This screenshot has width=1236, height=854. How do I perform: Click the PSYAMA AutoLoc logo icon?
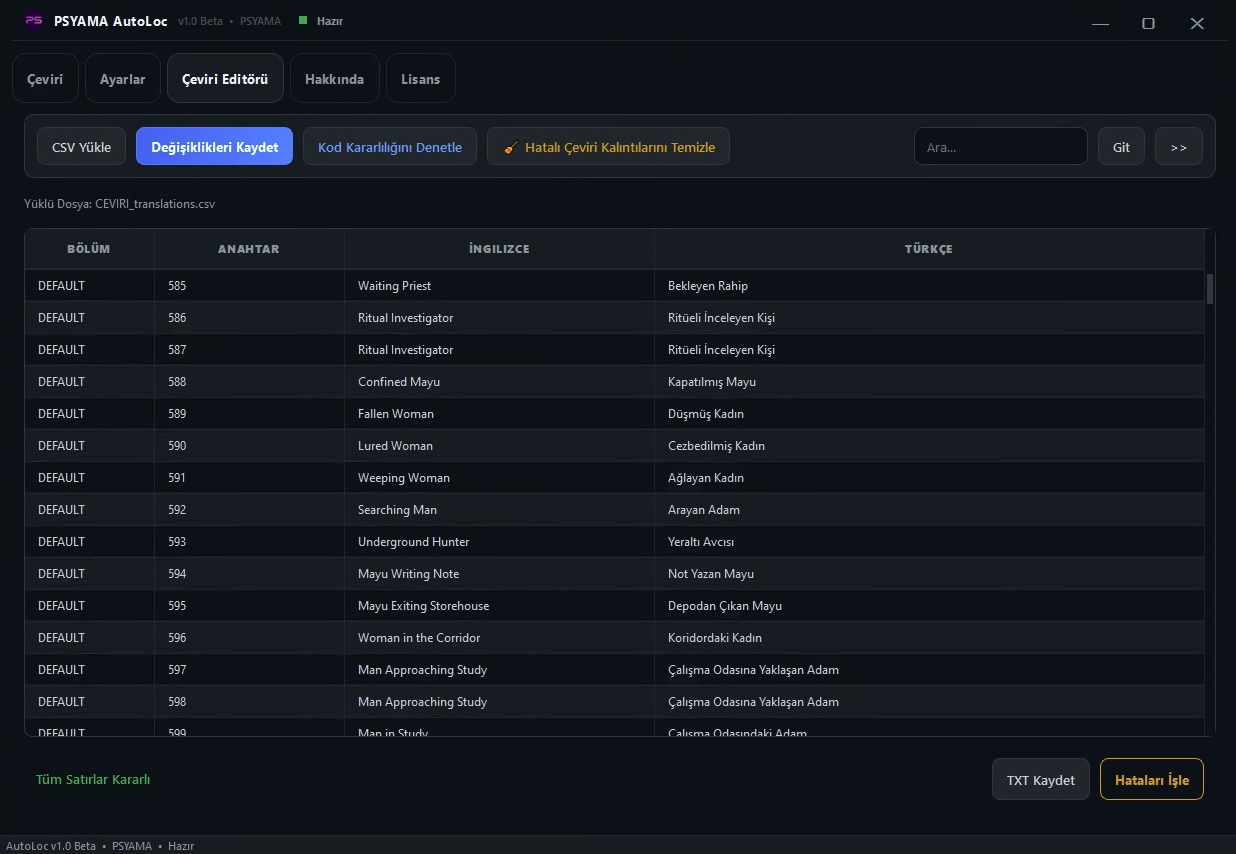pos(34,21)
